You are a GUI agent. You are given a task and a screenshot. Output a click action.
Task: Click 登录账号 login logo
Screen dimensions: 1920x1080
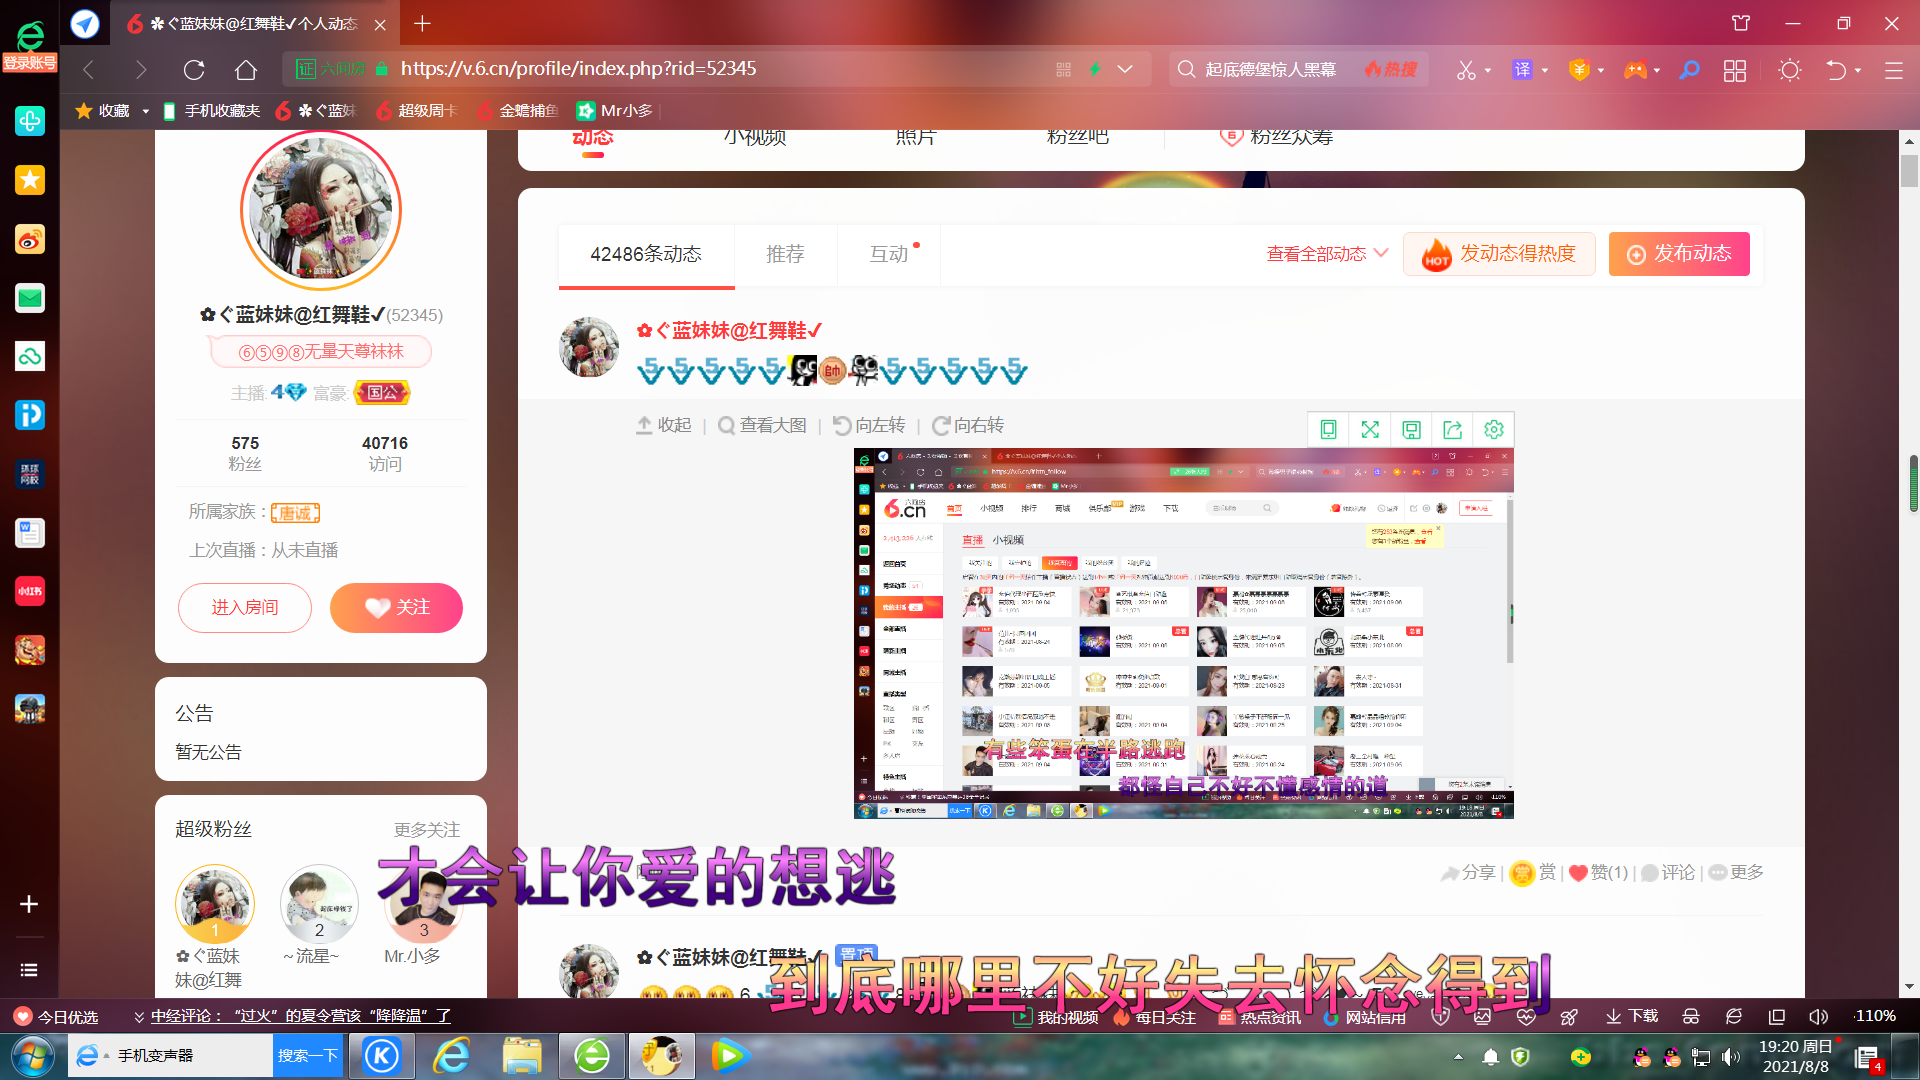tap(30, 46)
